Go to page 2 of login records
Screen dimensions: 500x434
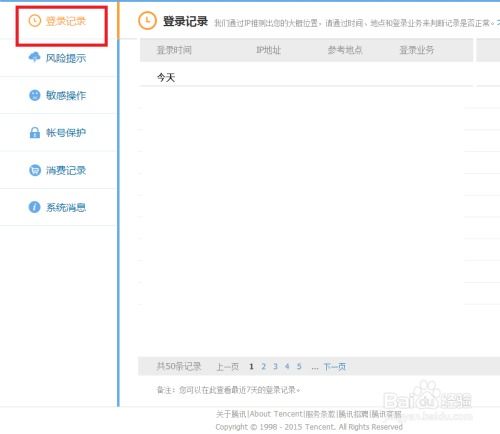263,367
